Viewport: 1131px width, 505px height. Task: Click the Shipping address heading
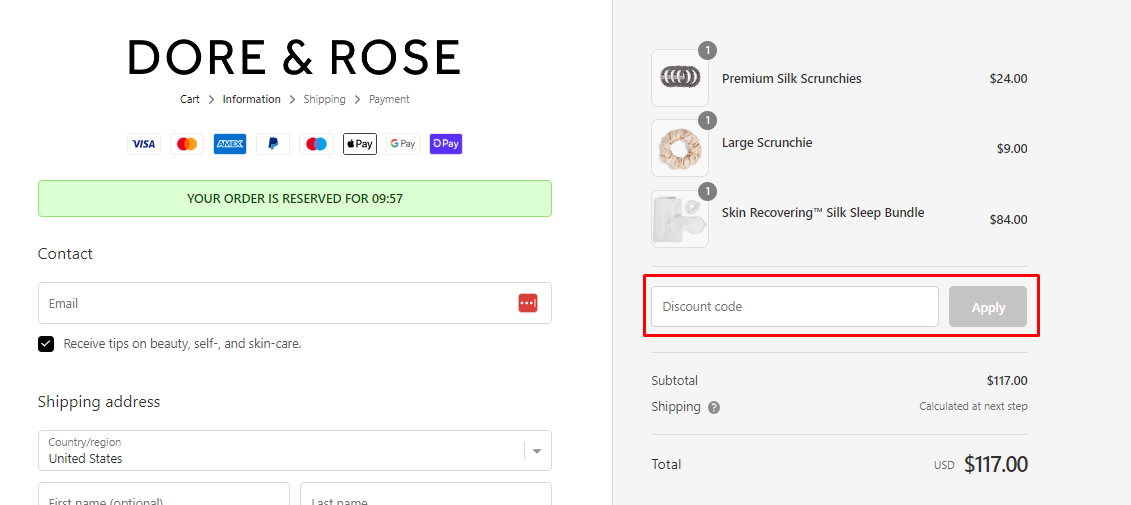(x=99, y=402)
